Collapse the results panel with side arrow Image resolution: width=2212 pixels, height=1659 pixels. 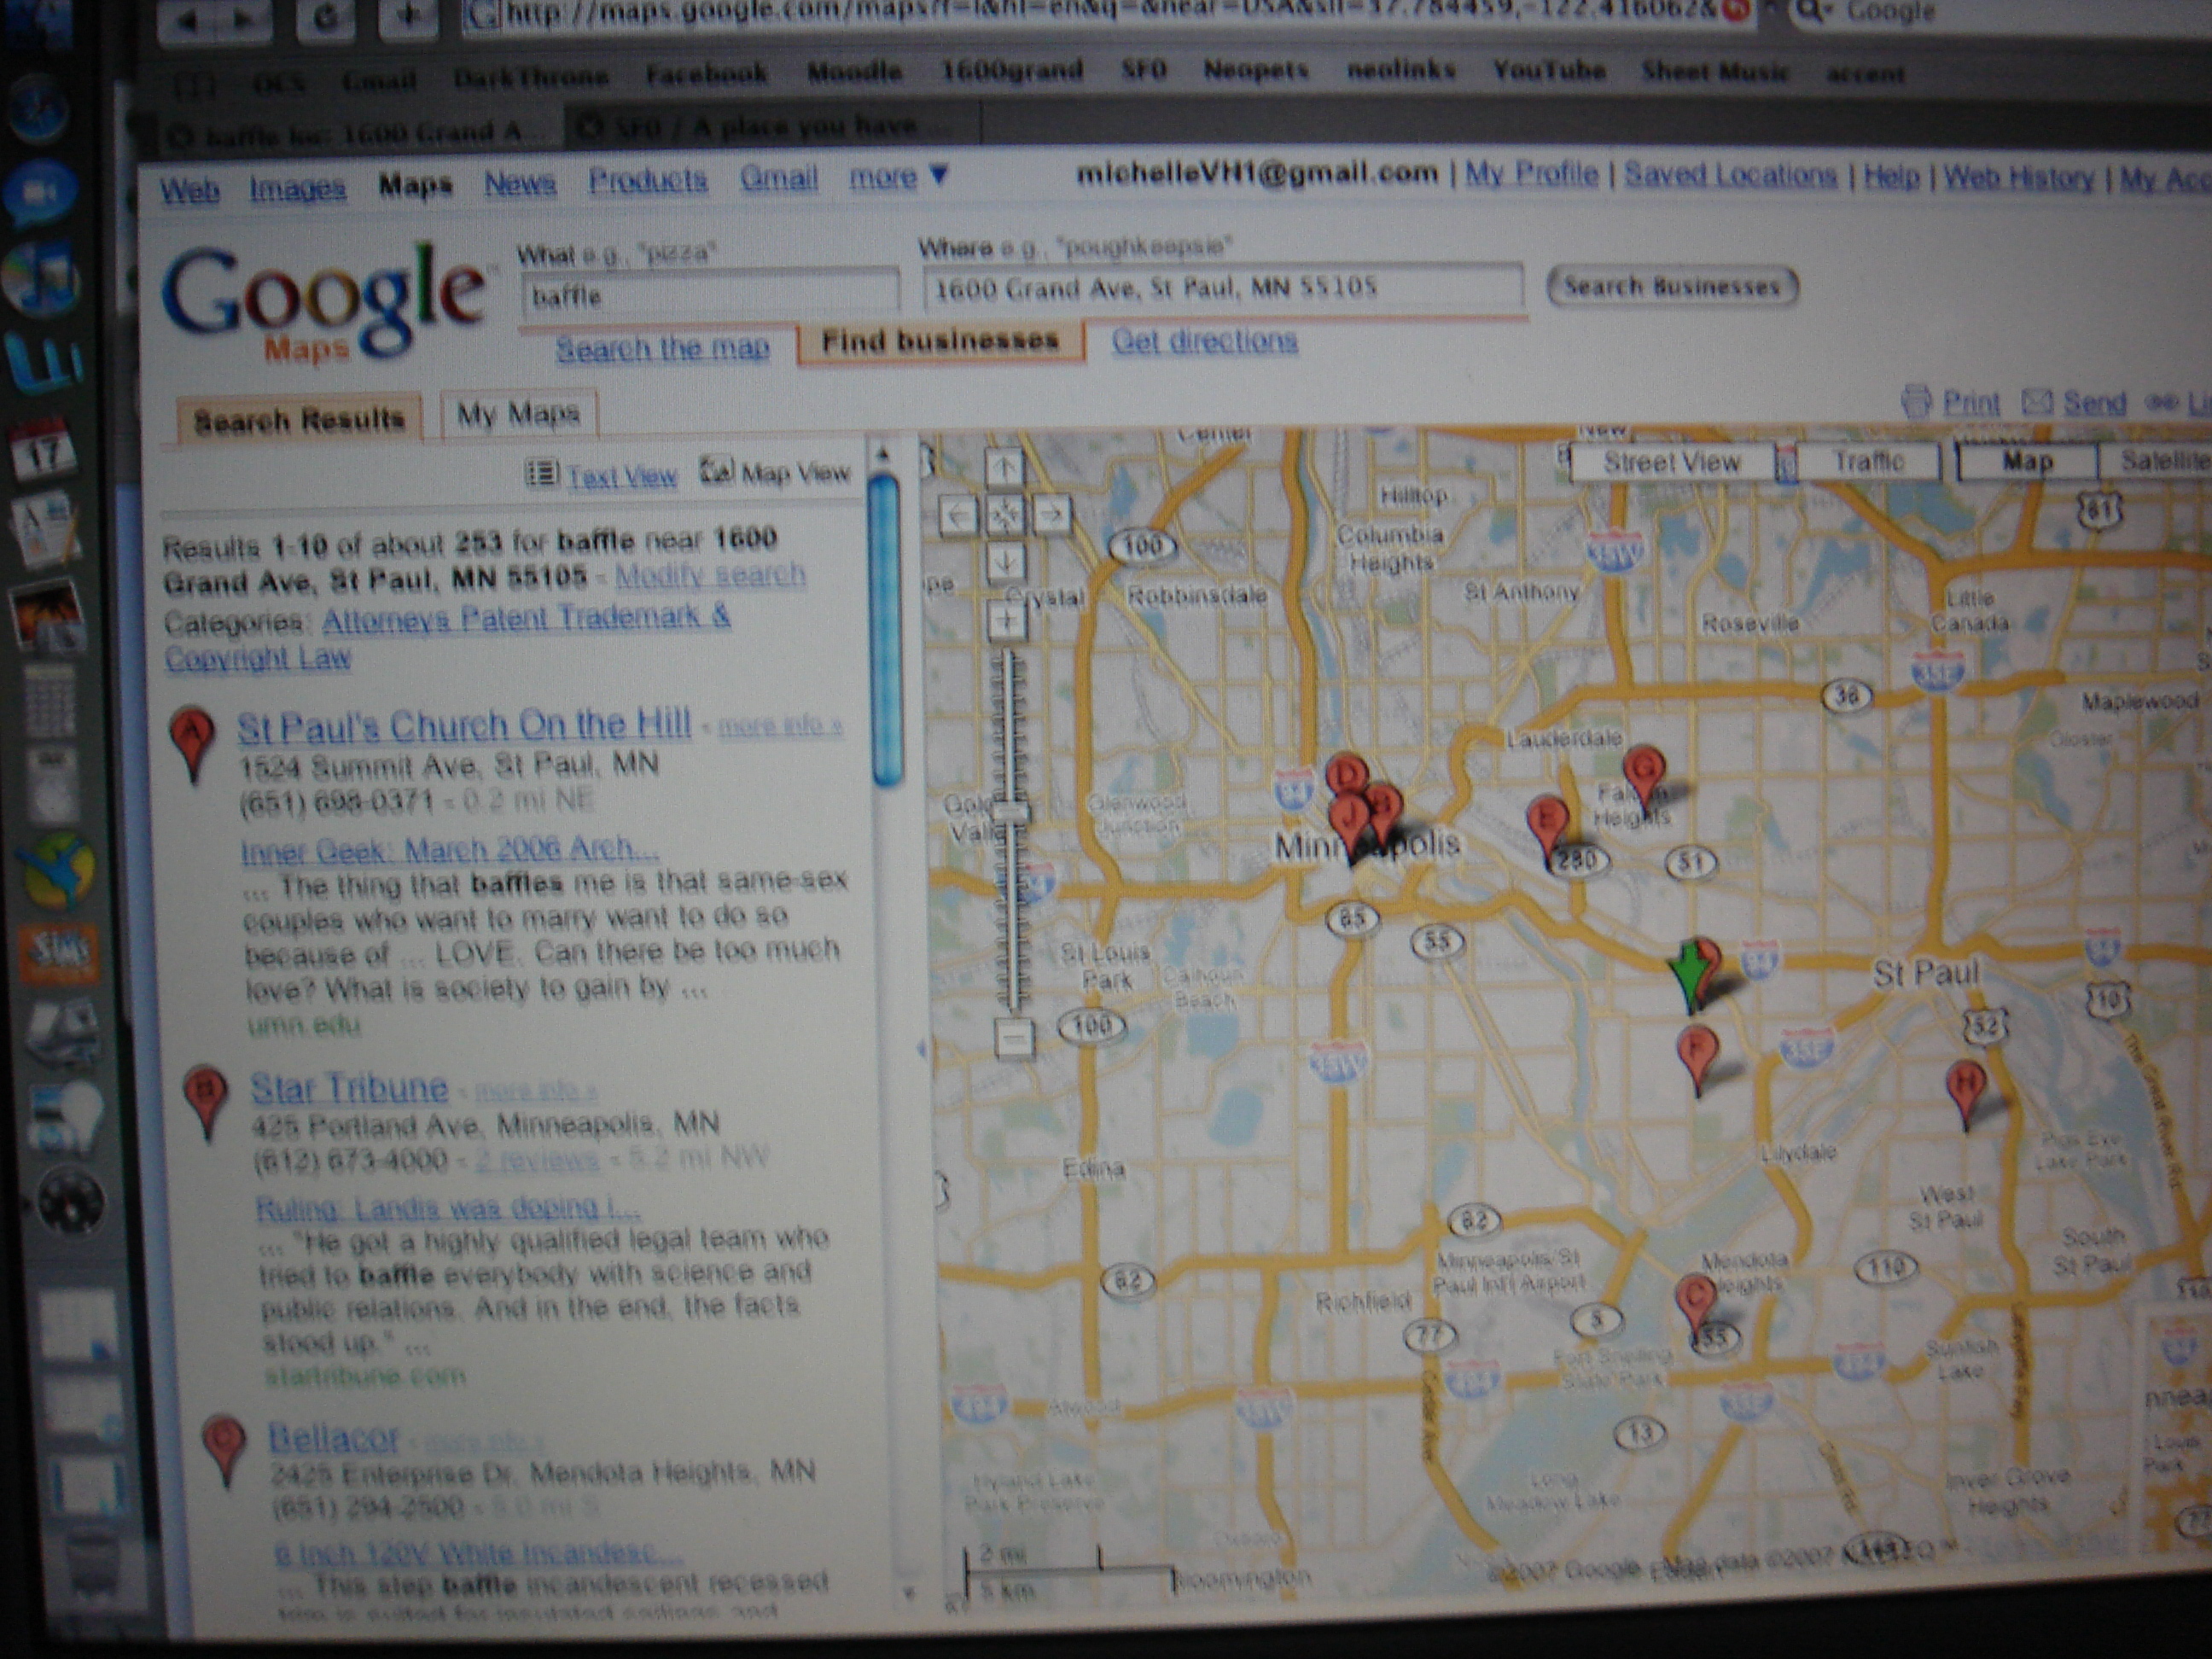click(921, 1049)
